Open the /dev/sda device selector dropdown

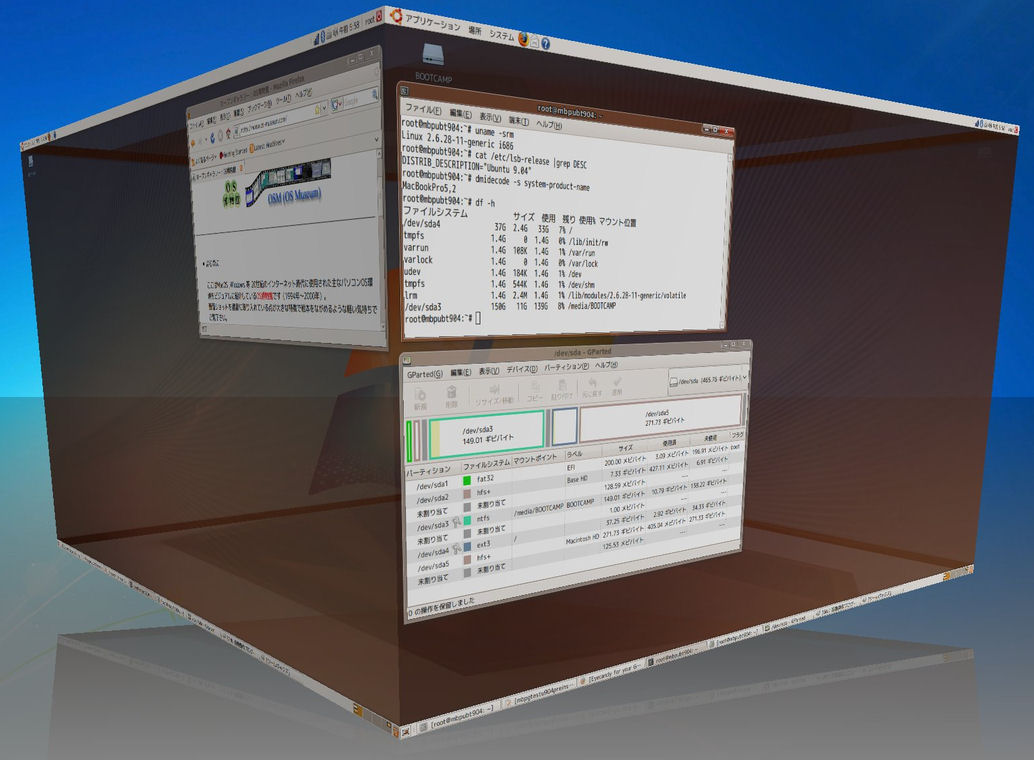pyautogui.click(x=708, y=380)
